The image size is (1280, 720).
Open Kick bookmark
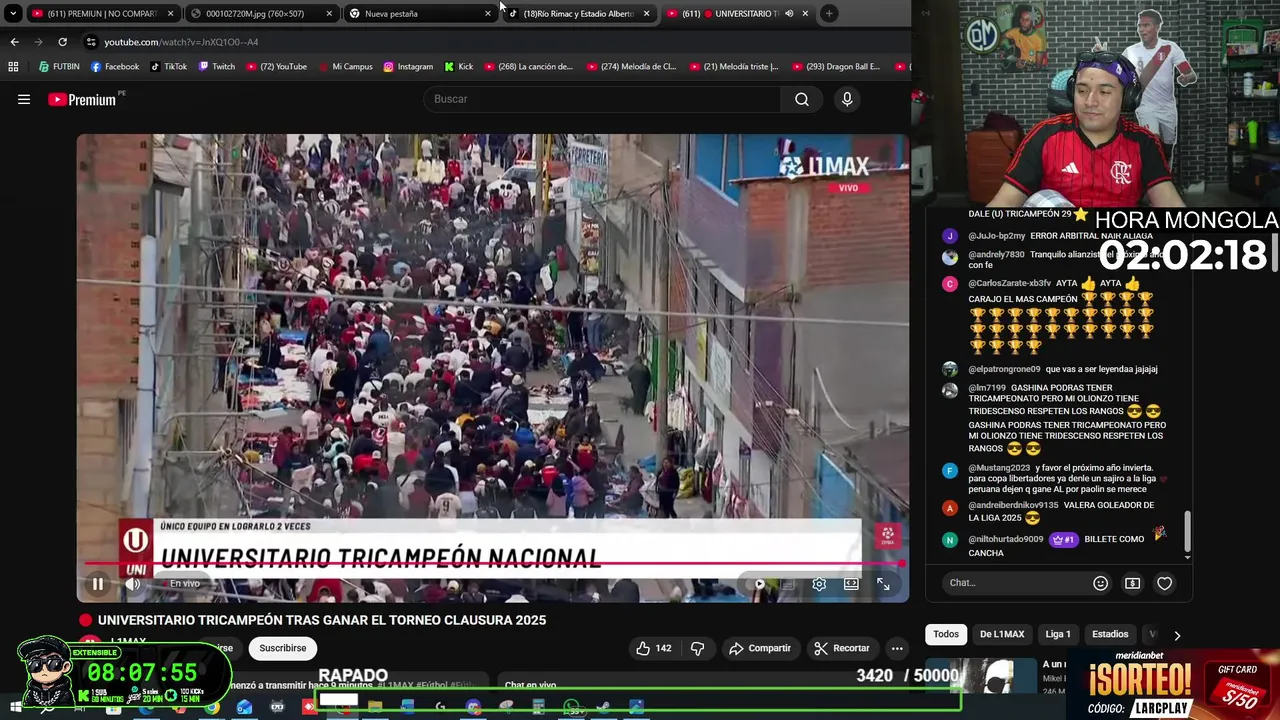coord(459,67)
